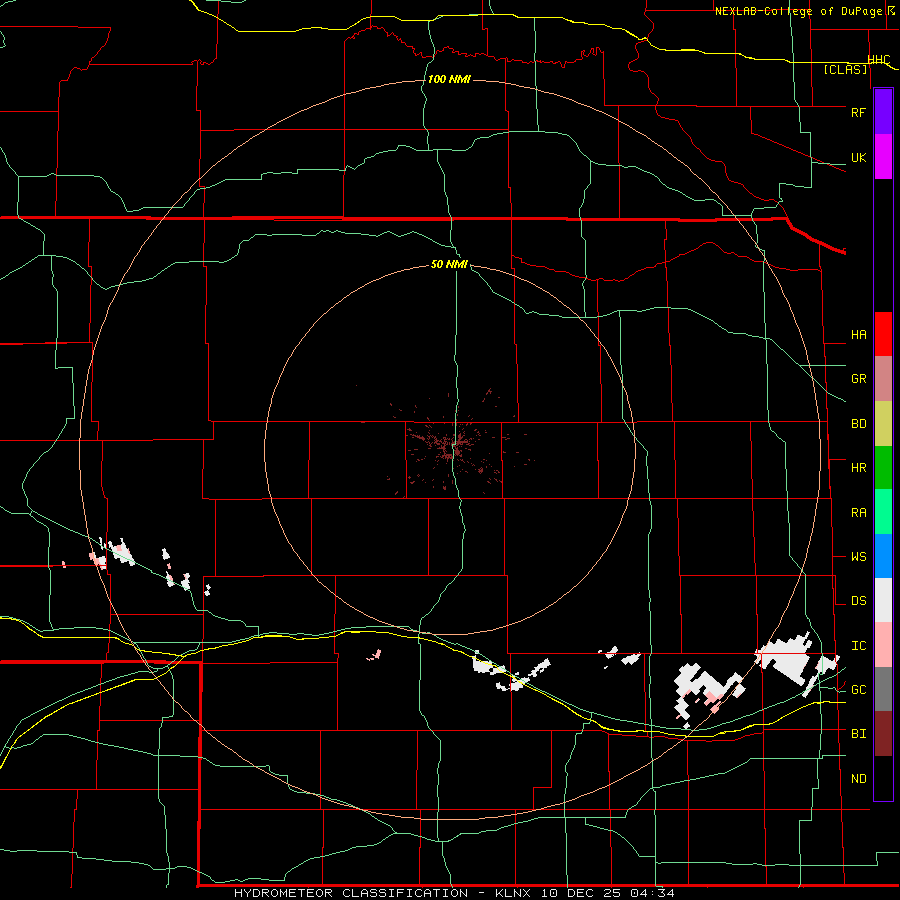Click the RA light green legend swatch

tap(883, 512)
